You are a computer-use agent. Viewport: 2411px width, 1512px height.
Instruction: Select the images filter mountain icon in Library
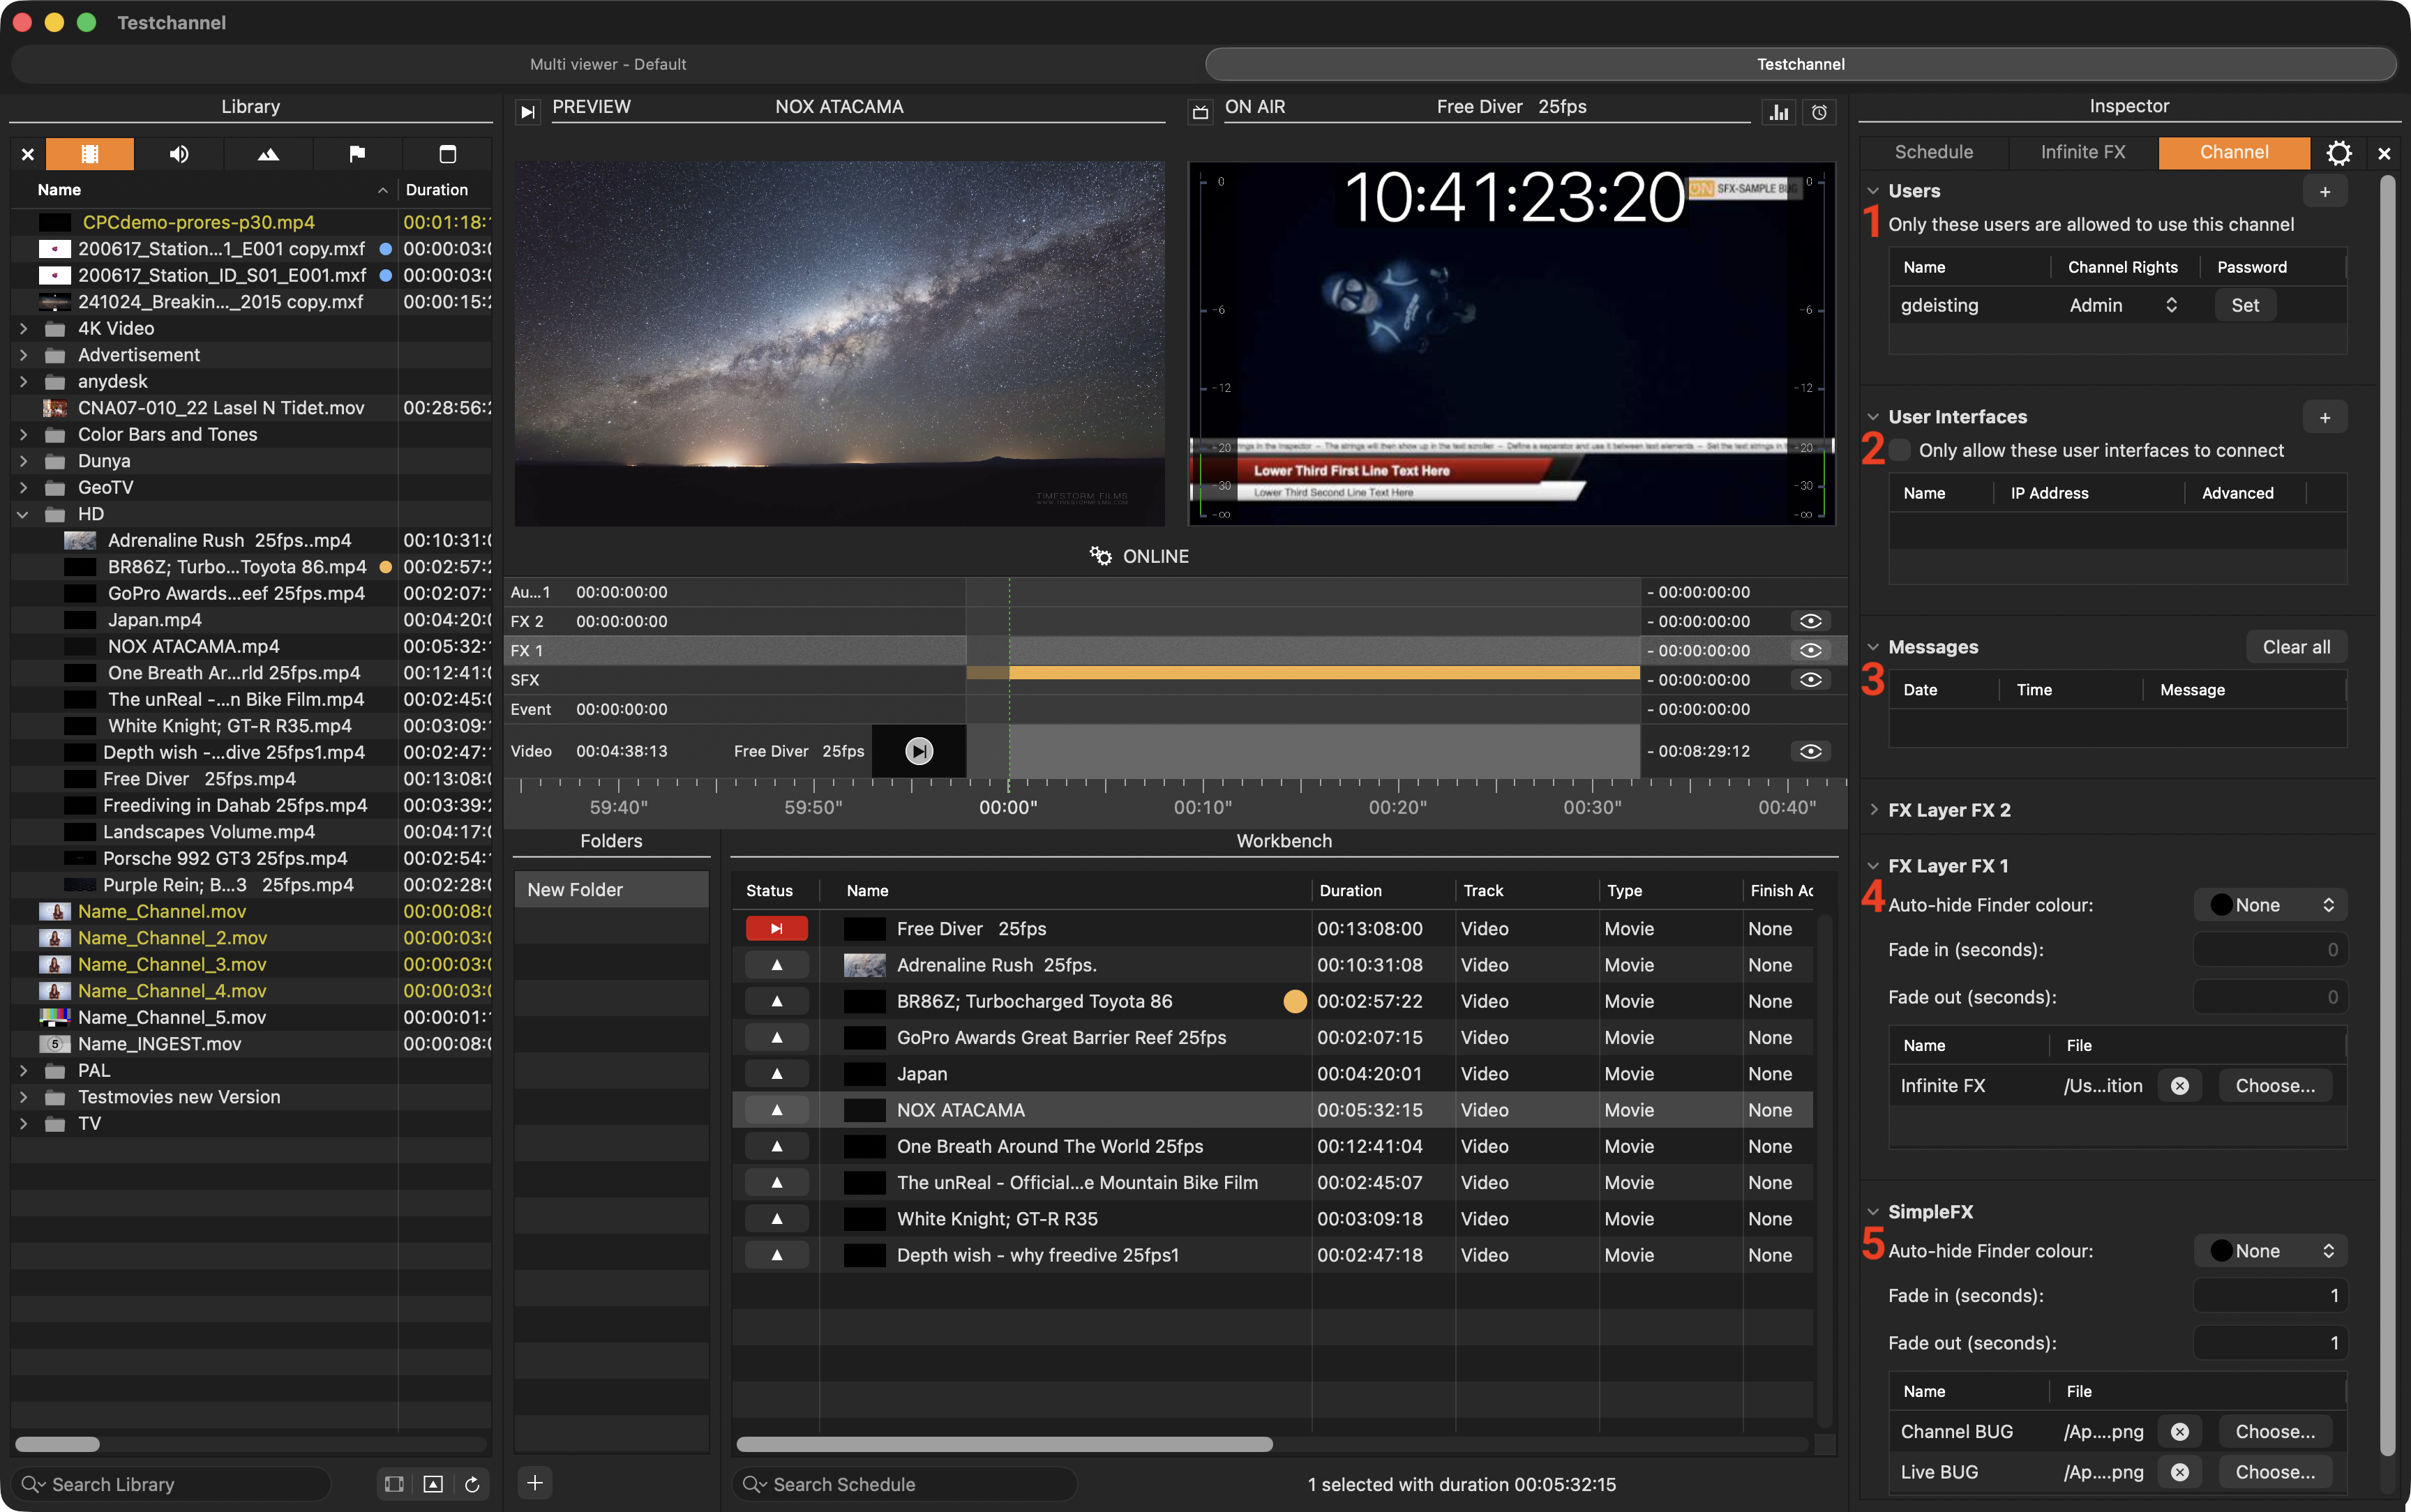[x=268, y=154]
